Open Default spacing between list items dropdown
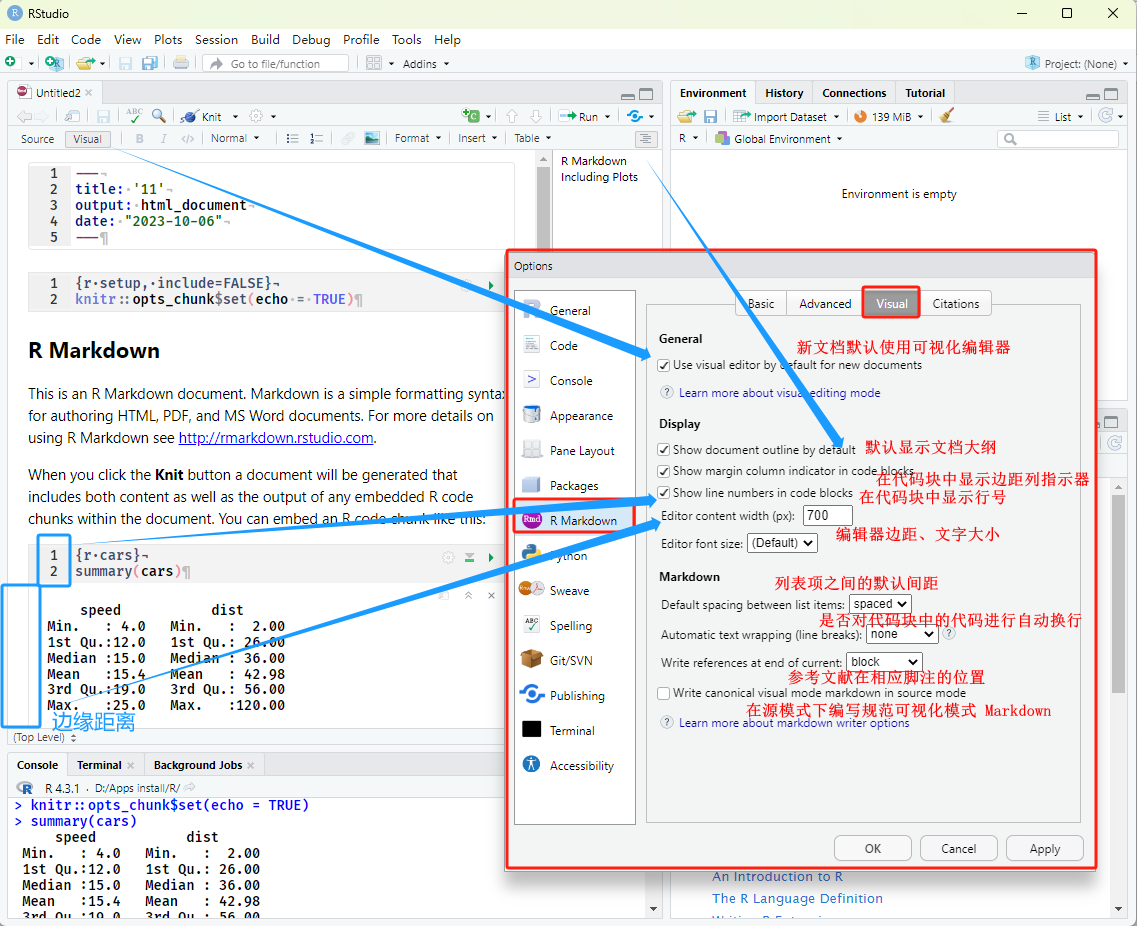 (880, 603)
